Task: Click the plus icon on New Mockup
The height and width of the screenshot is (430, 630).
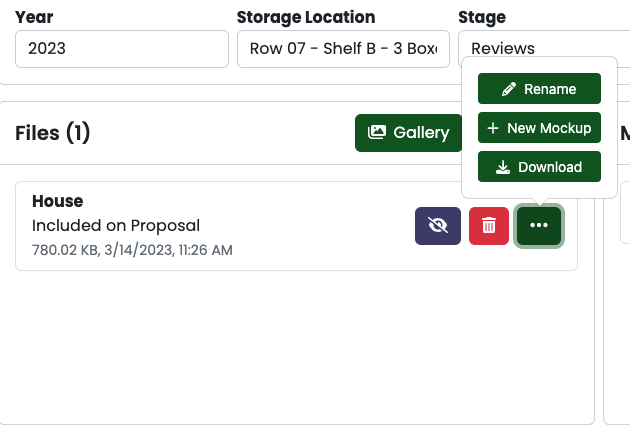Action: click(x=493, y=128)
